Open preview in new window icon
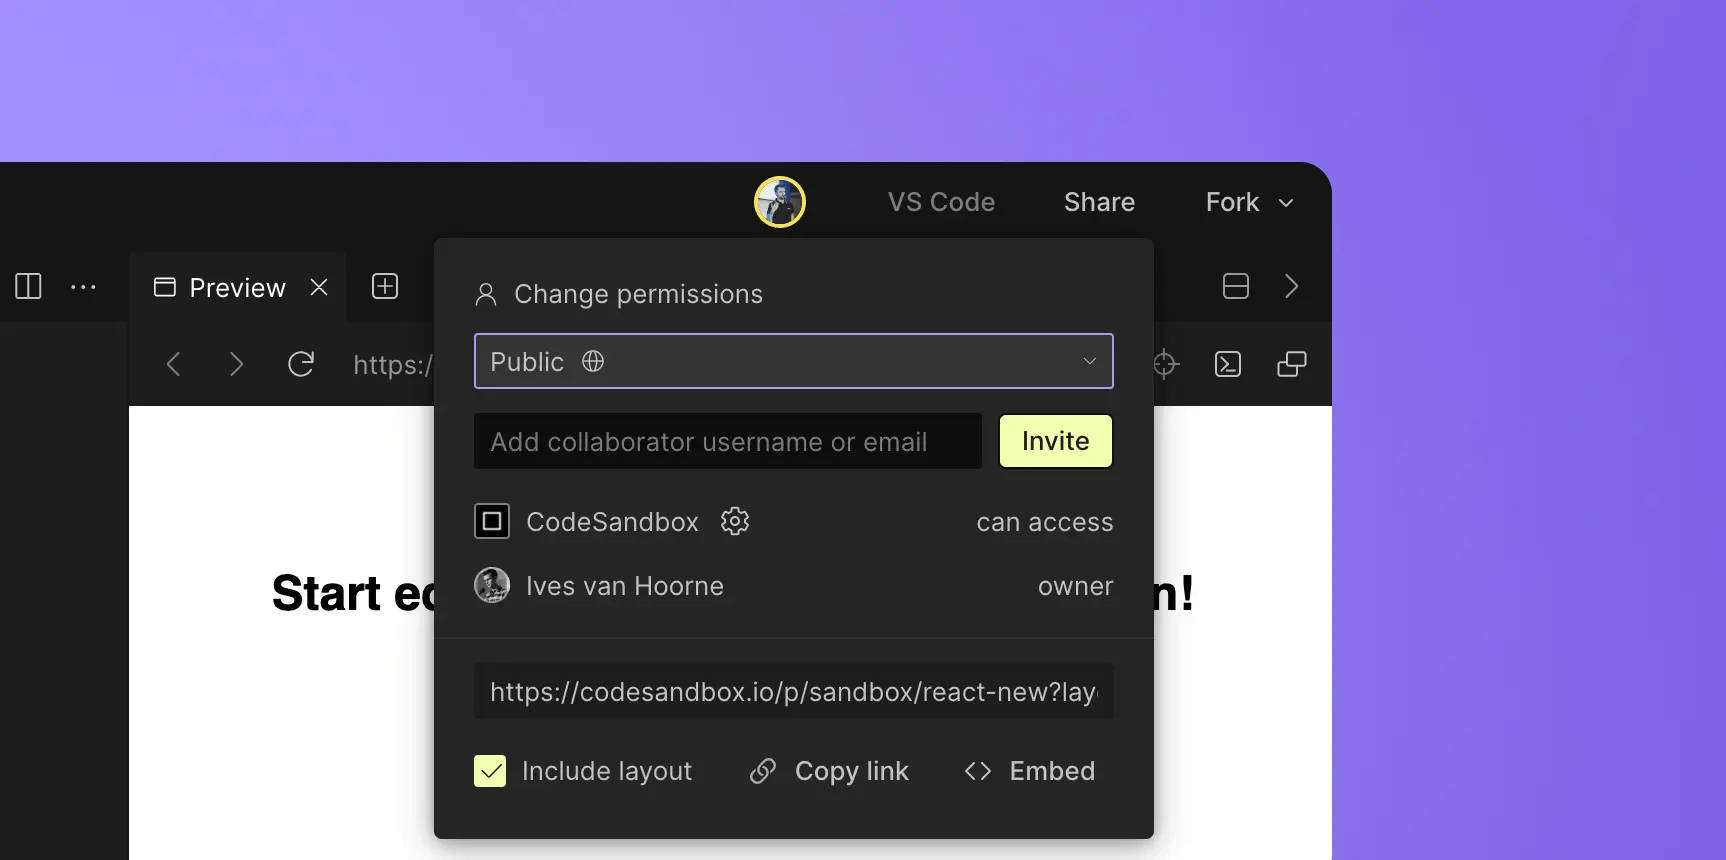The width and height of the screenshot is (1726, 860). [x=1291, y=363]
